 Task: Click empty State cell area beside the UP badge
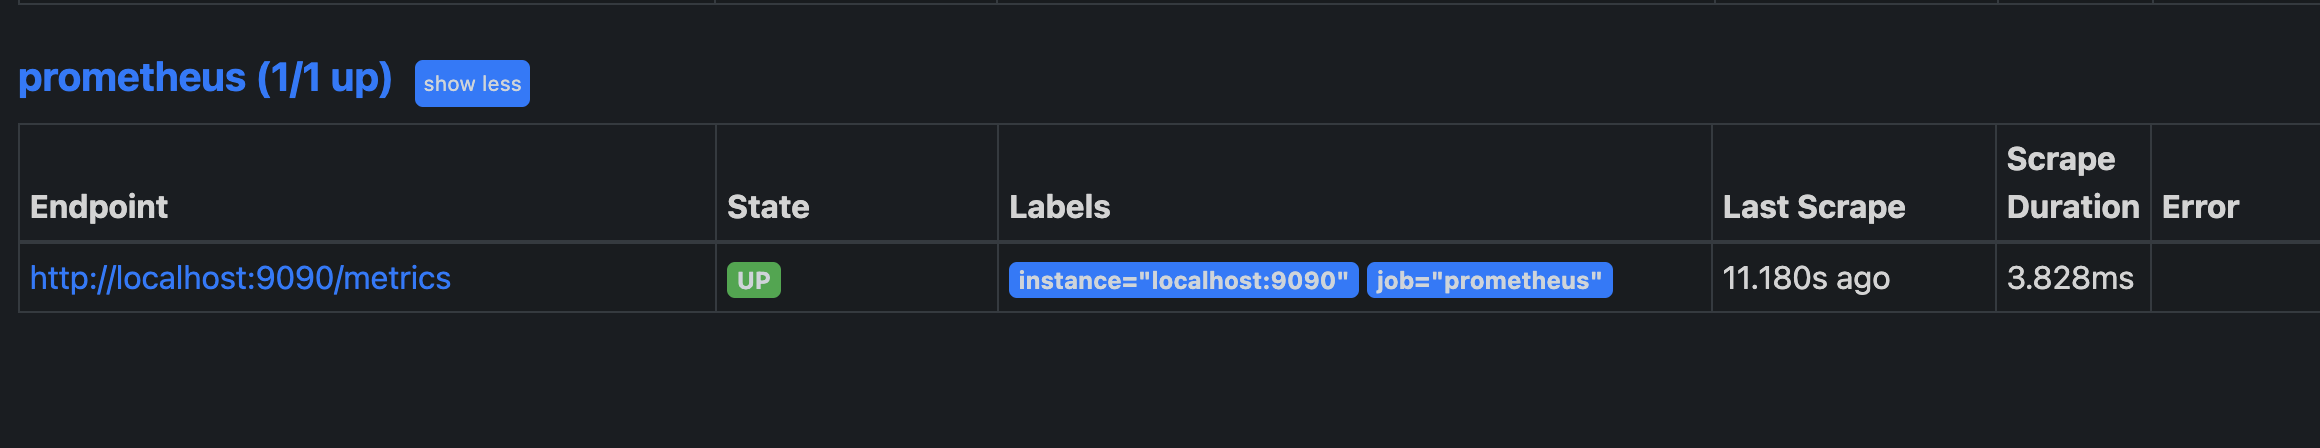click(890, 278)
